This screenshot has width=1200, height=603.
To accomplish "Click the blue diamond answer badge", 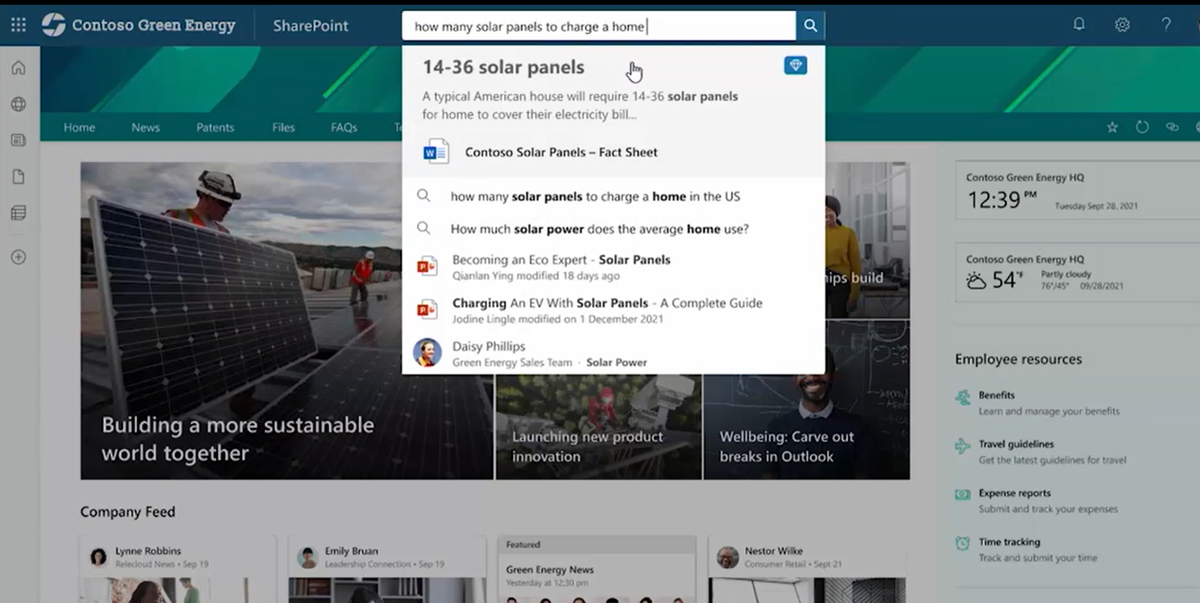I will coord(795,65).
